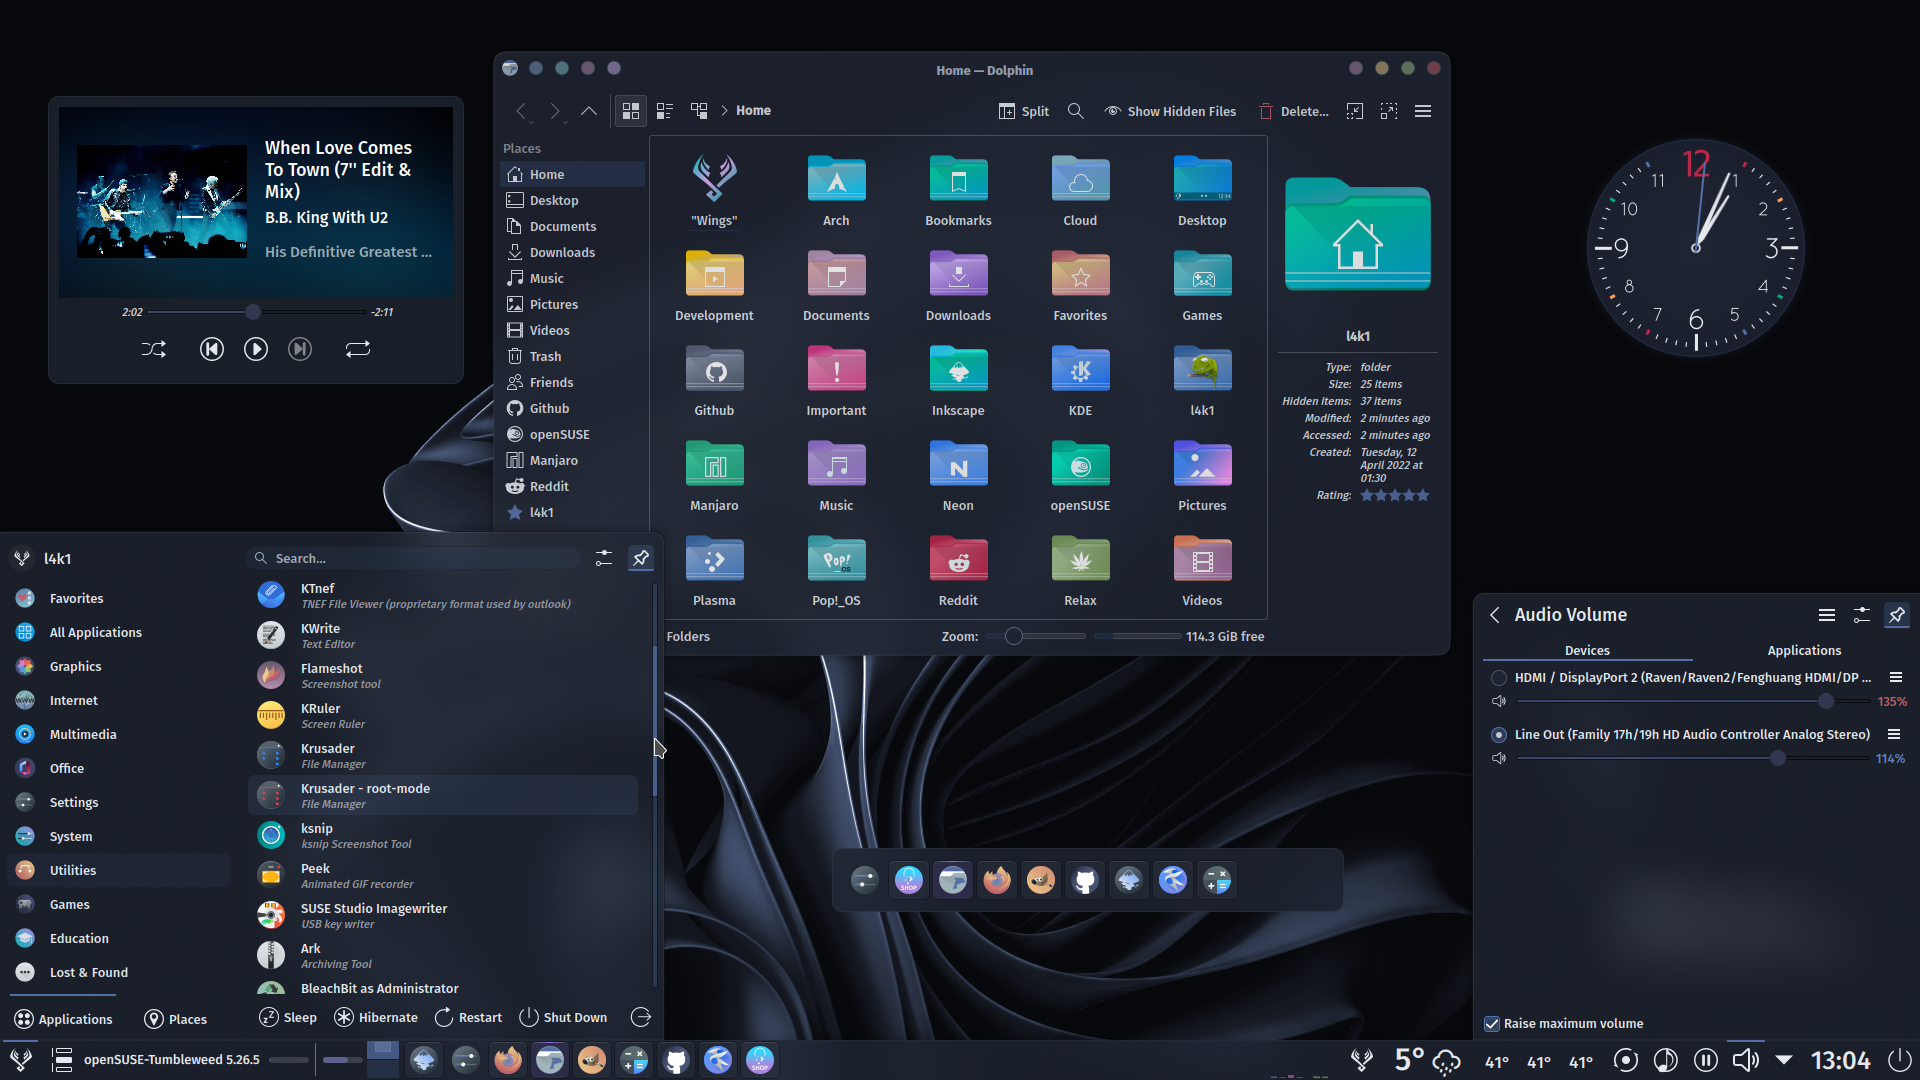Viewport: 1920px width, 1080px height.
Task: Switch Dolphin to icons view mode
Action: point(631,111)
